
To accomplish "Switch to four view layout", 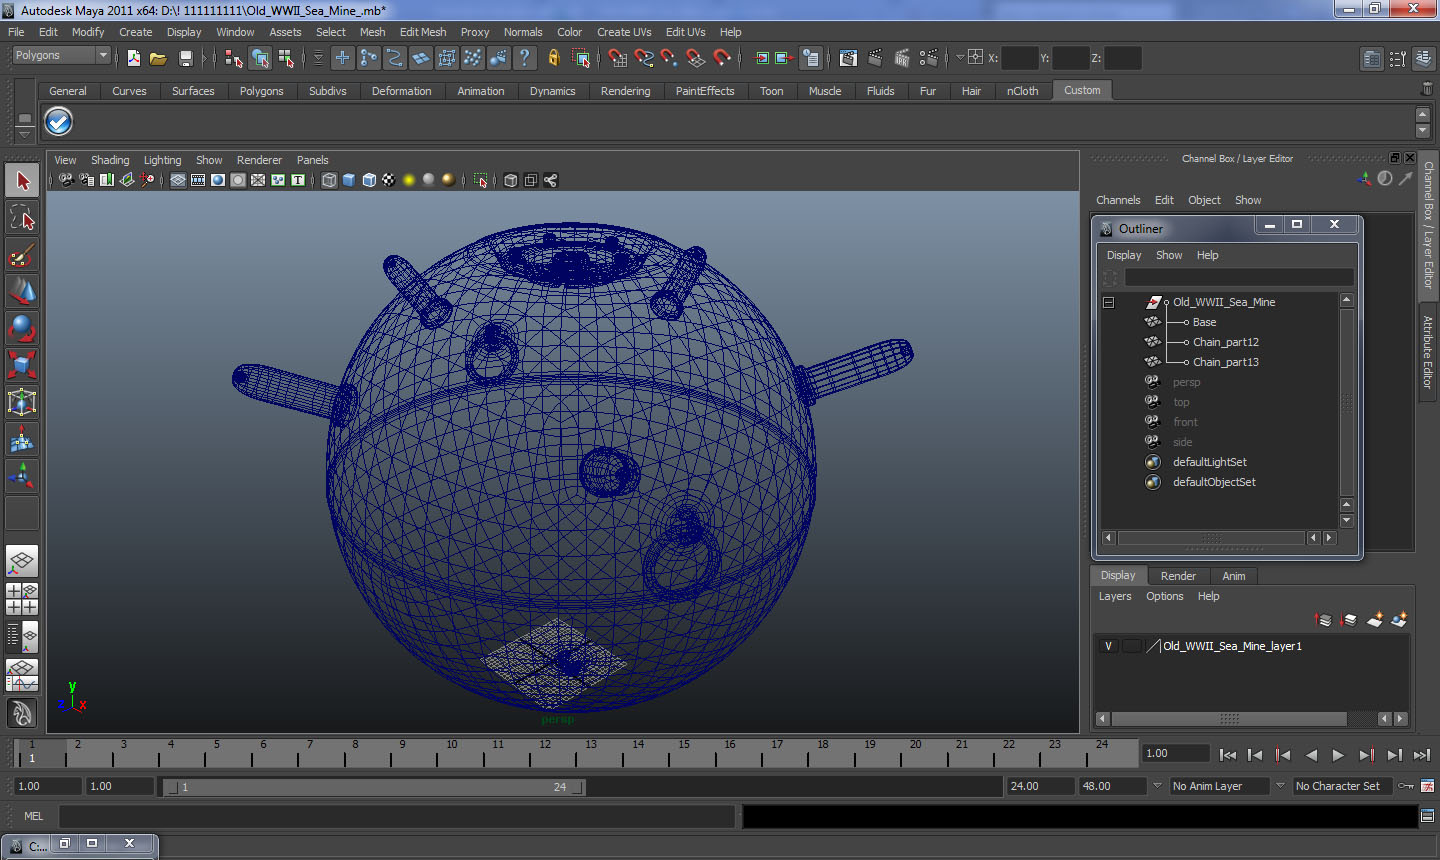I will [22, 598].
